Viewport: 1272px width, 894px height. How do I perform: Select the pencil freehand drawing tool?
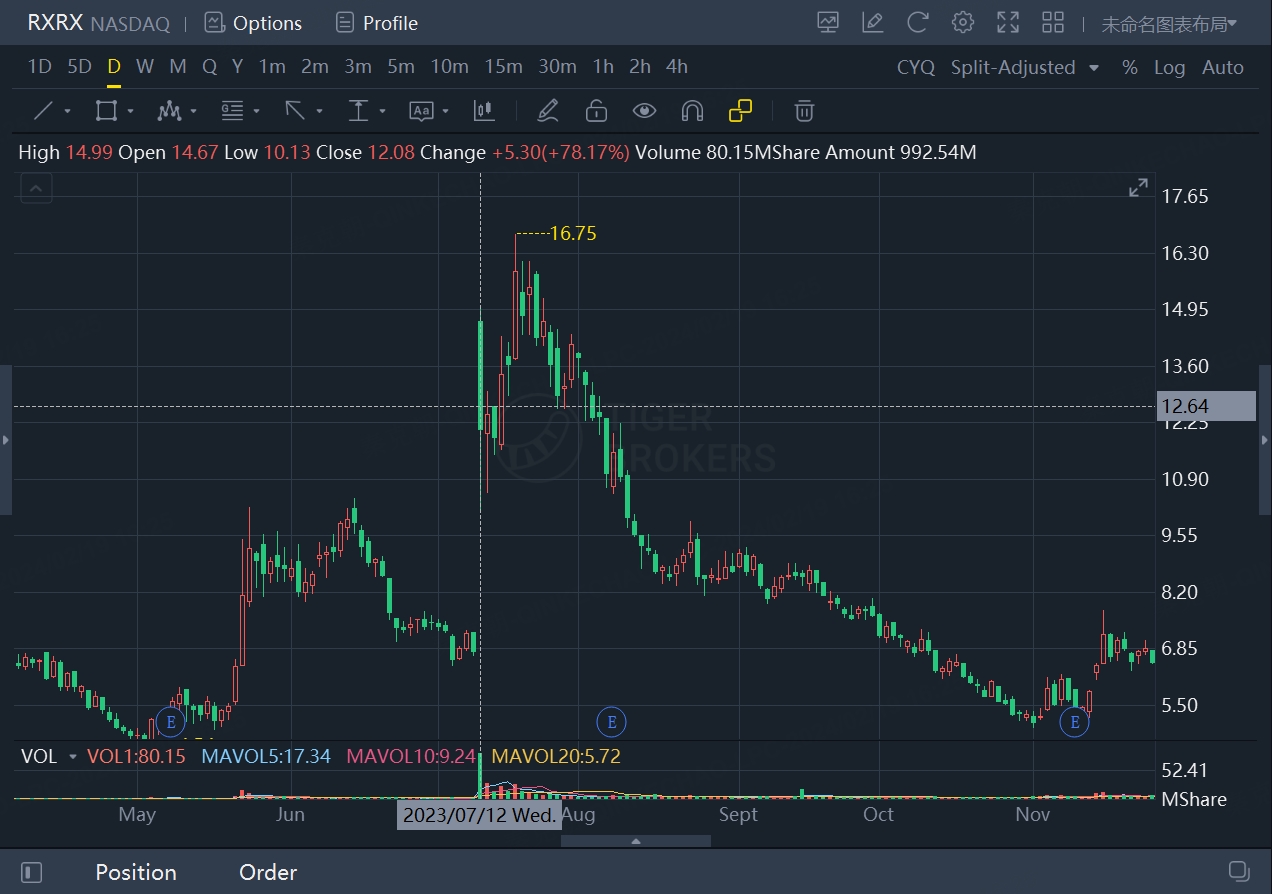tap(547, 111)
